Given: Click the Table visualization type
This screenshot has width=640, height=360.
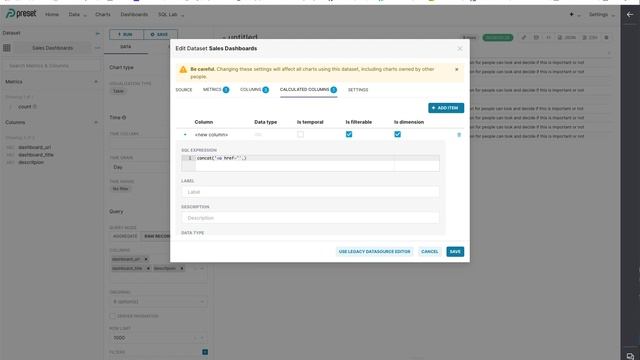Looking at the screenshot, I should (118, 91).
